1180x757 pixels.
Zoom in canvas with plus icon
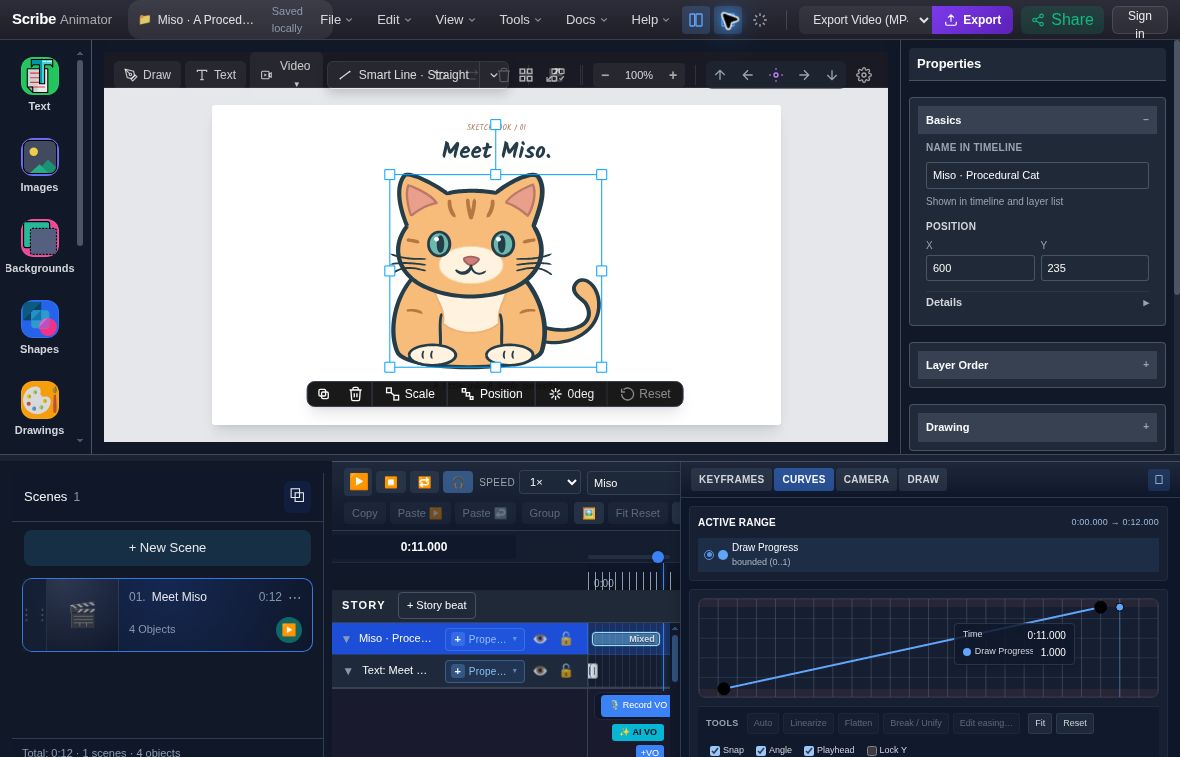673,75
